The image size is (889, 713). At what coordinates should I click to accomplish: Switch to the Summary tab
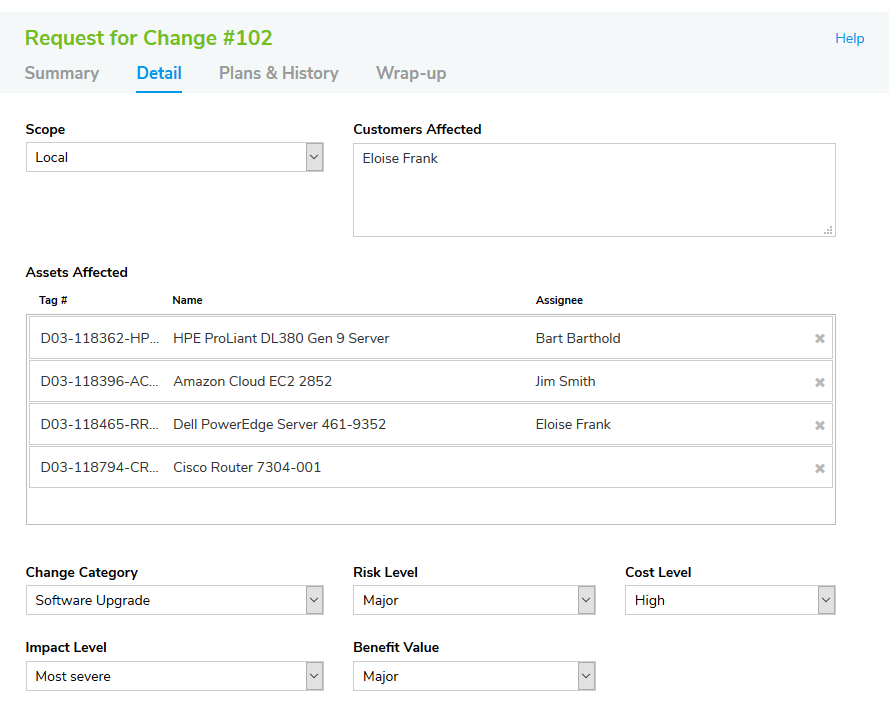coord(62,73)
